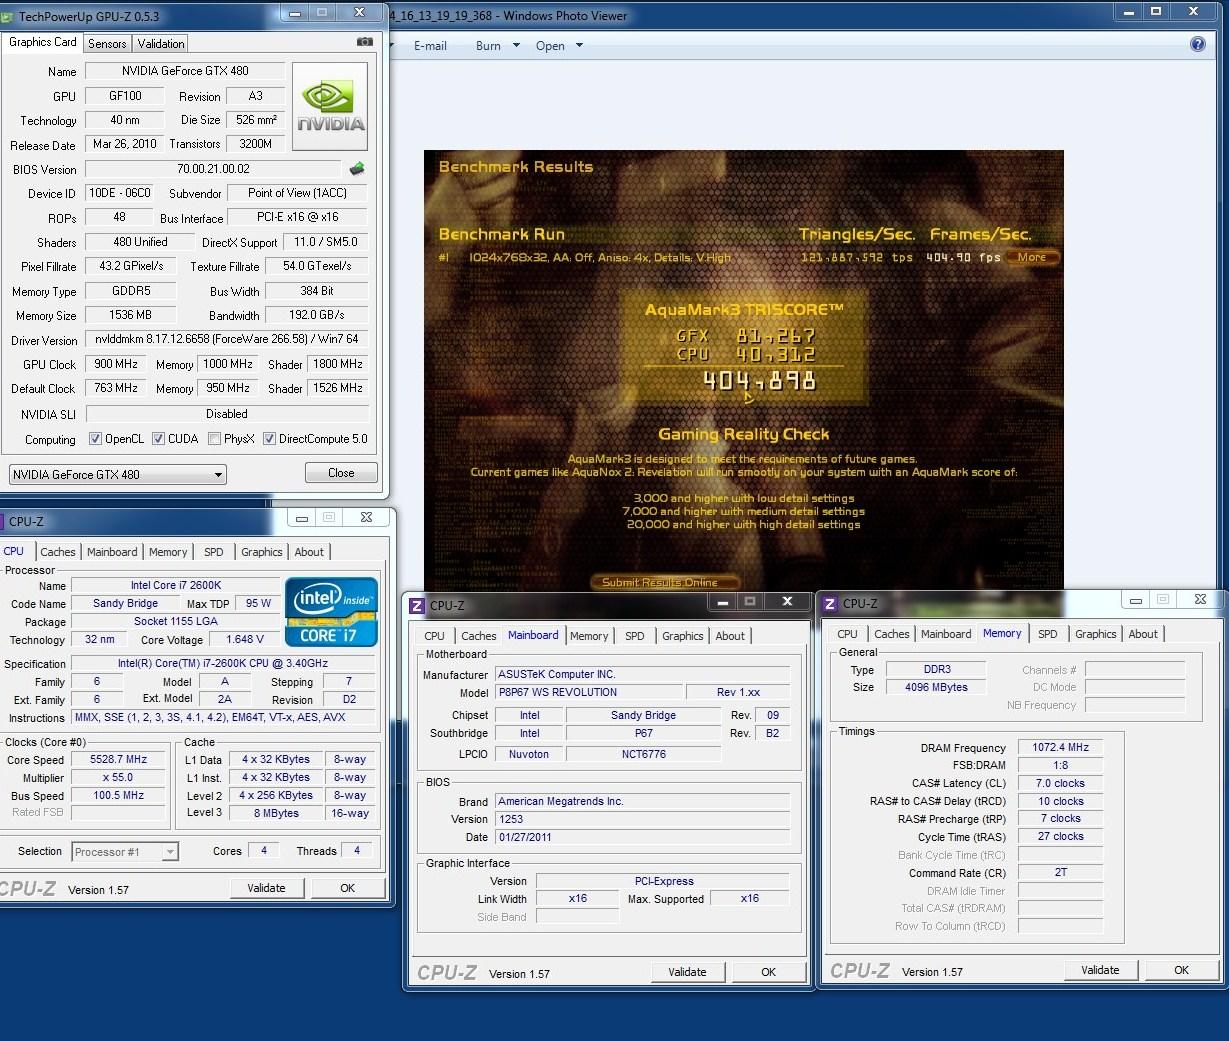
Task: Open SPD tab in CPU-Z CPU window
Action: (214, 552)
